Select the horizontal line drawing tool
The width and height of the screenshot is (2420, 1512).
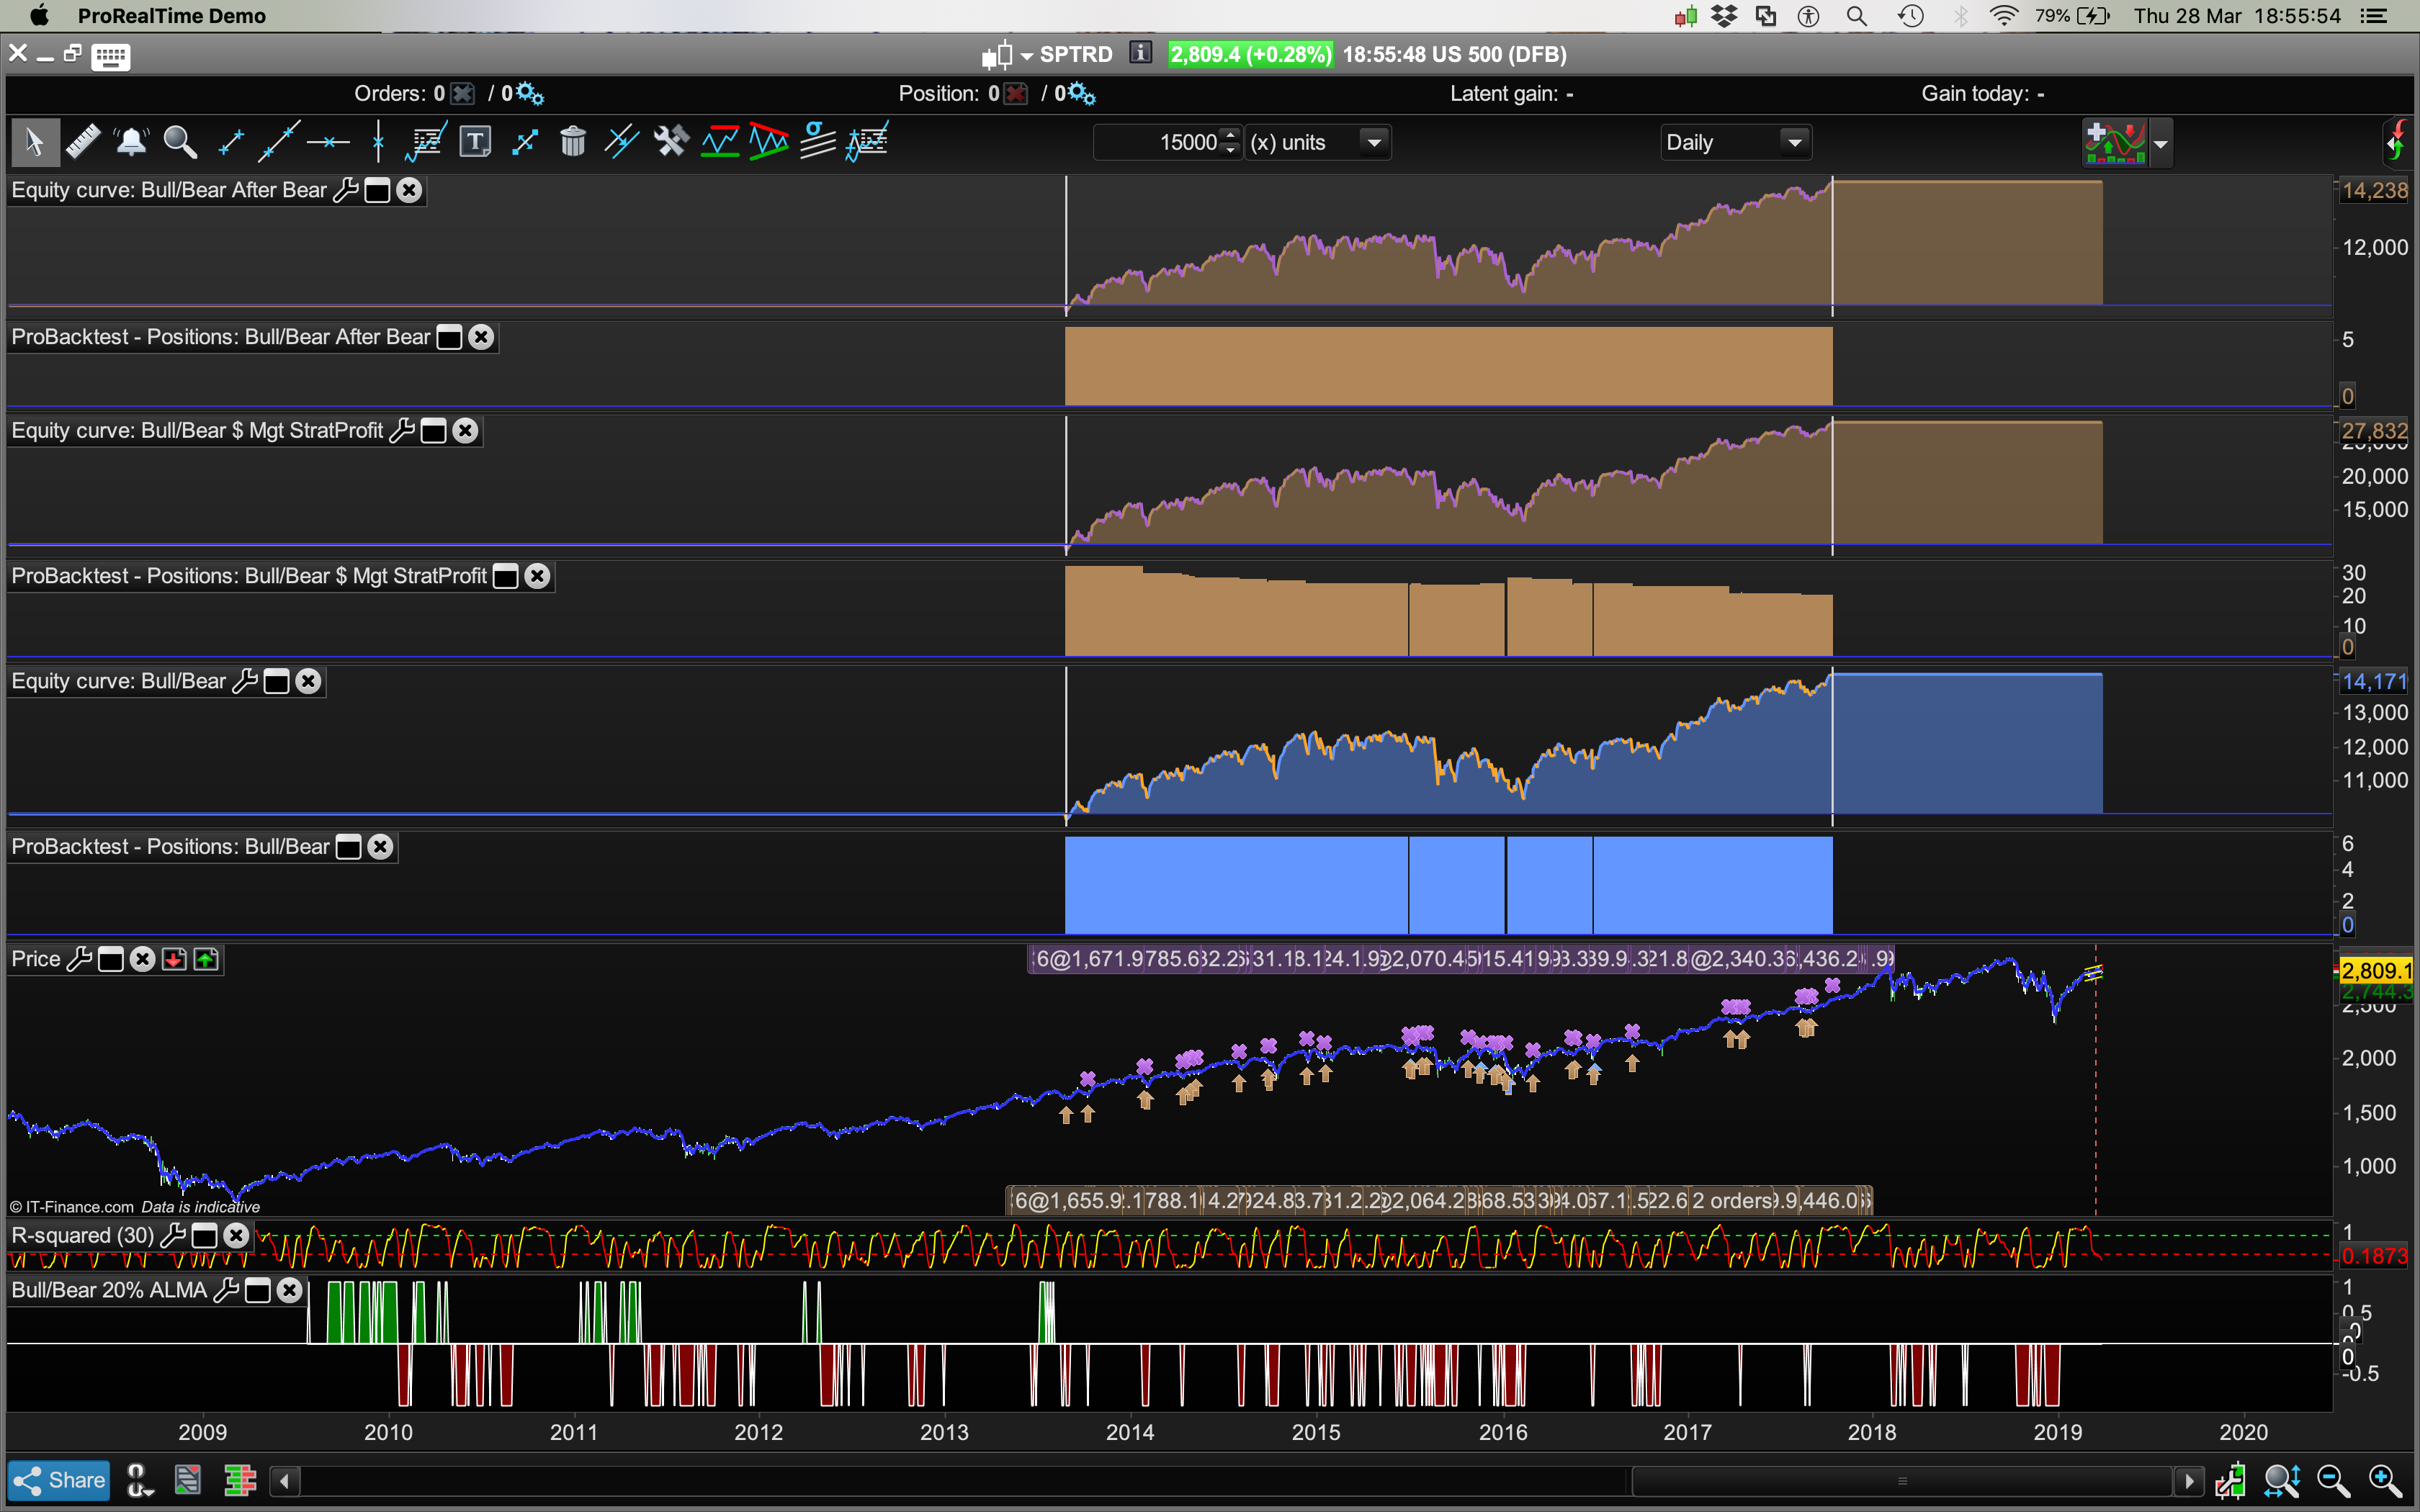pyautogui.click(x=328, y=142)
